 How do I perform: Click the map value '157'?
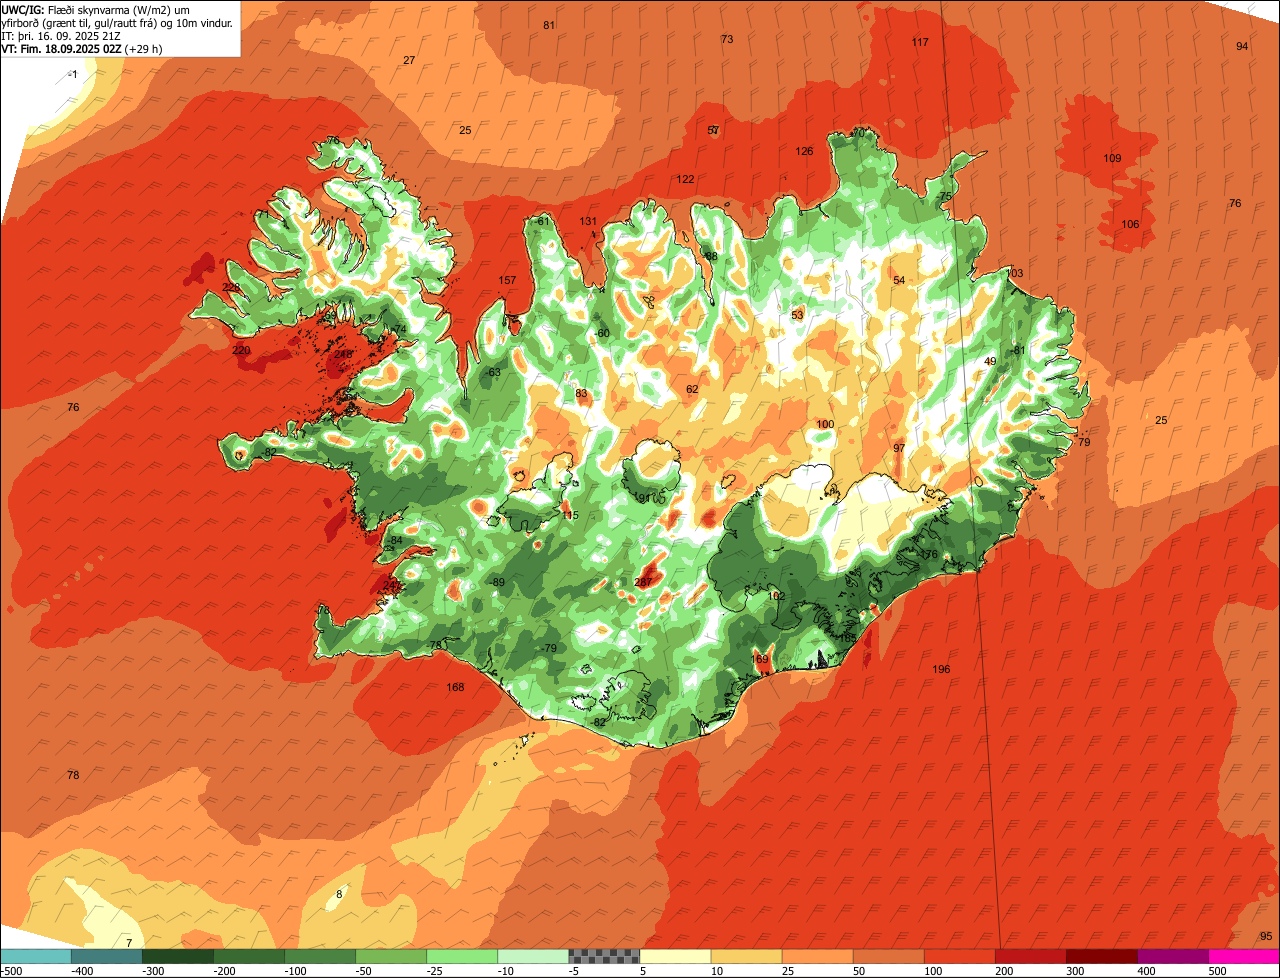(507, 280)
